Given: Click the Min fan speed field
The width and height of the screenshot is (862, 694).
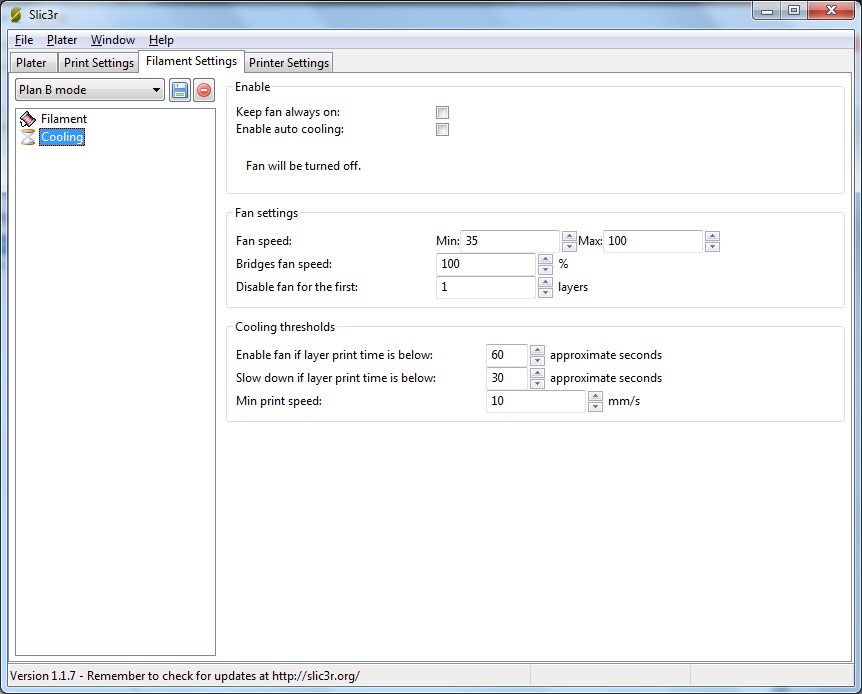Looking at the screenshot, I should point(510,241).
